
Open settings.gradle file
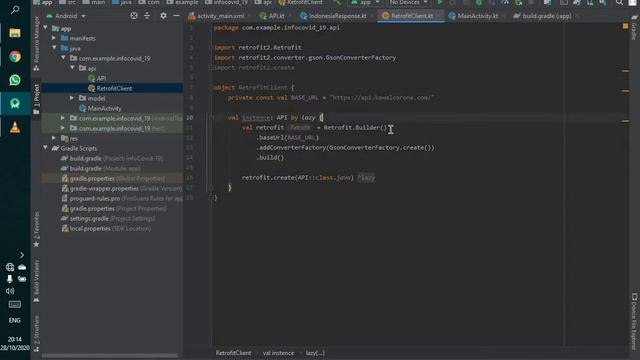[x=108, y=218]
